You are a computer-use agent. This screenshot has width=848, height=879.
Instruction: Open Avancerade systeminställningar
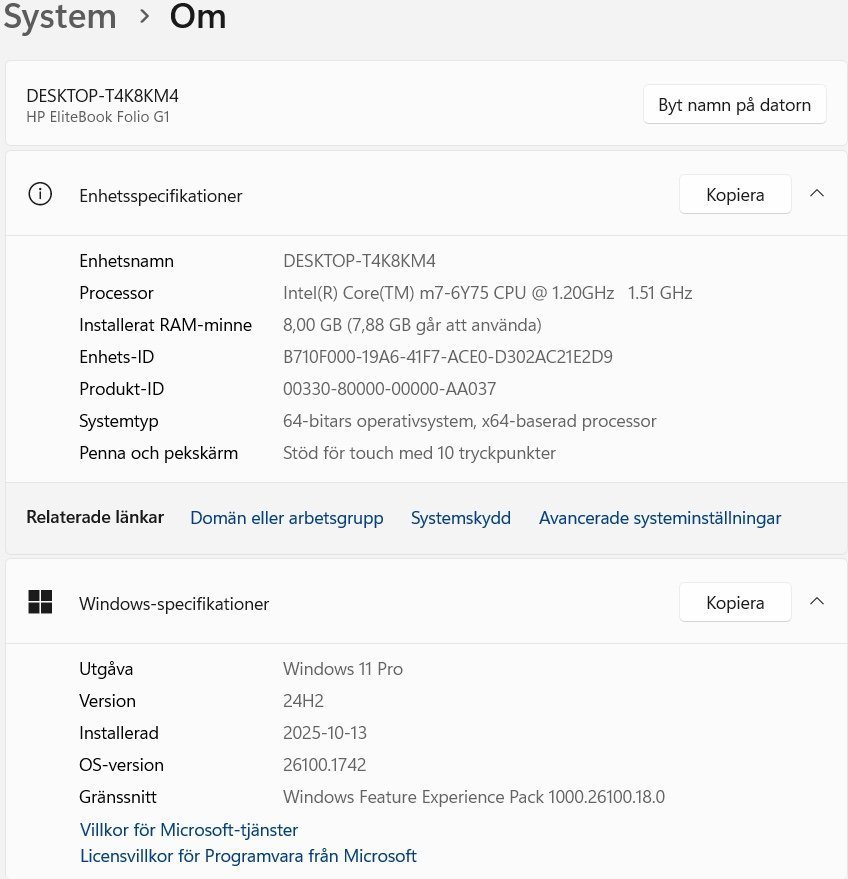point(660,518)
